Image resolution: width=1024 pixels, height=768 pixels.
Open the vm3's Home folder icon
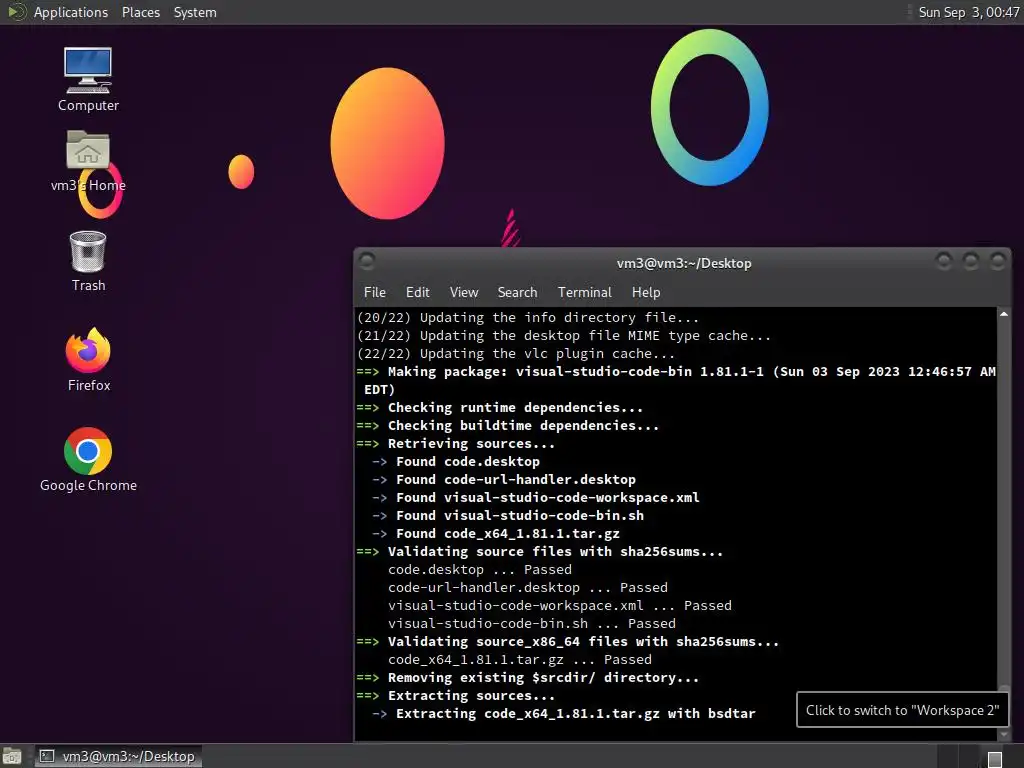point(88,161)
